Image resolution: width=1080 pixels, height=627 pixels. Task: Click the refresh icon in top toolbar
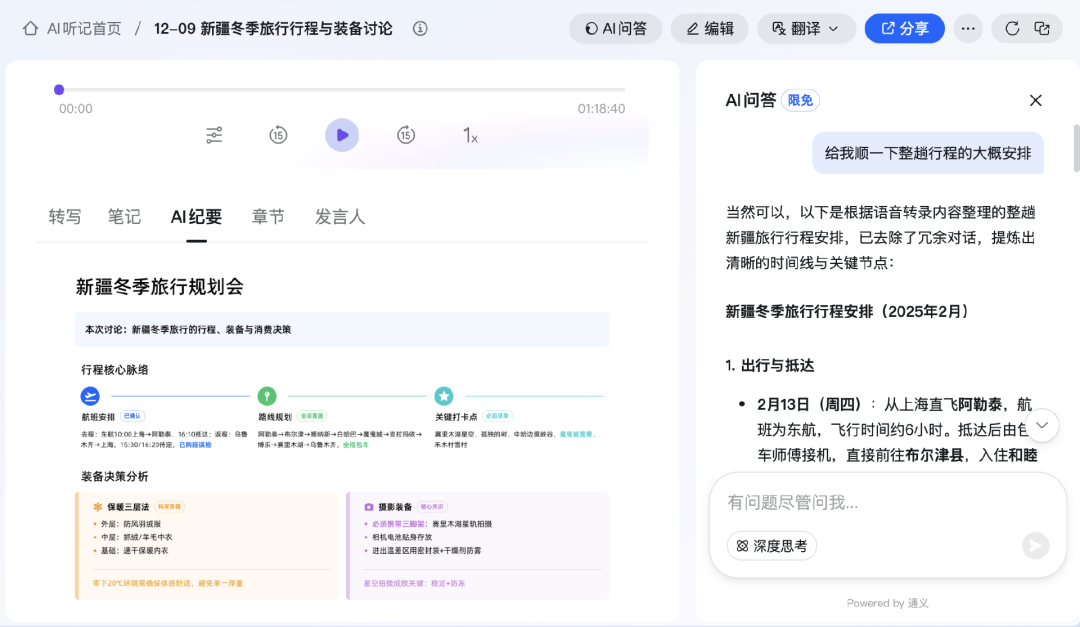coord(1012,28)
